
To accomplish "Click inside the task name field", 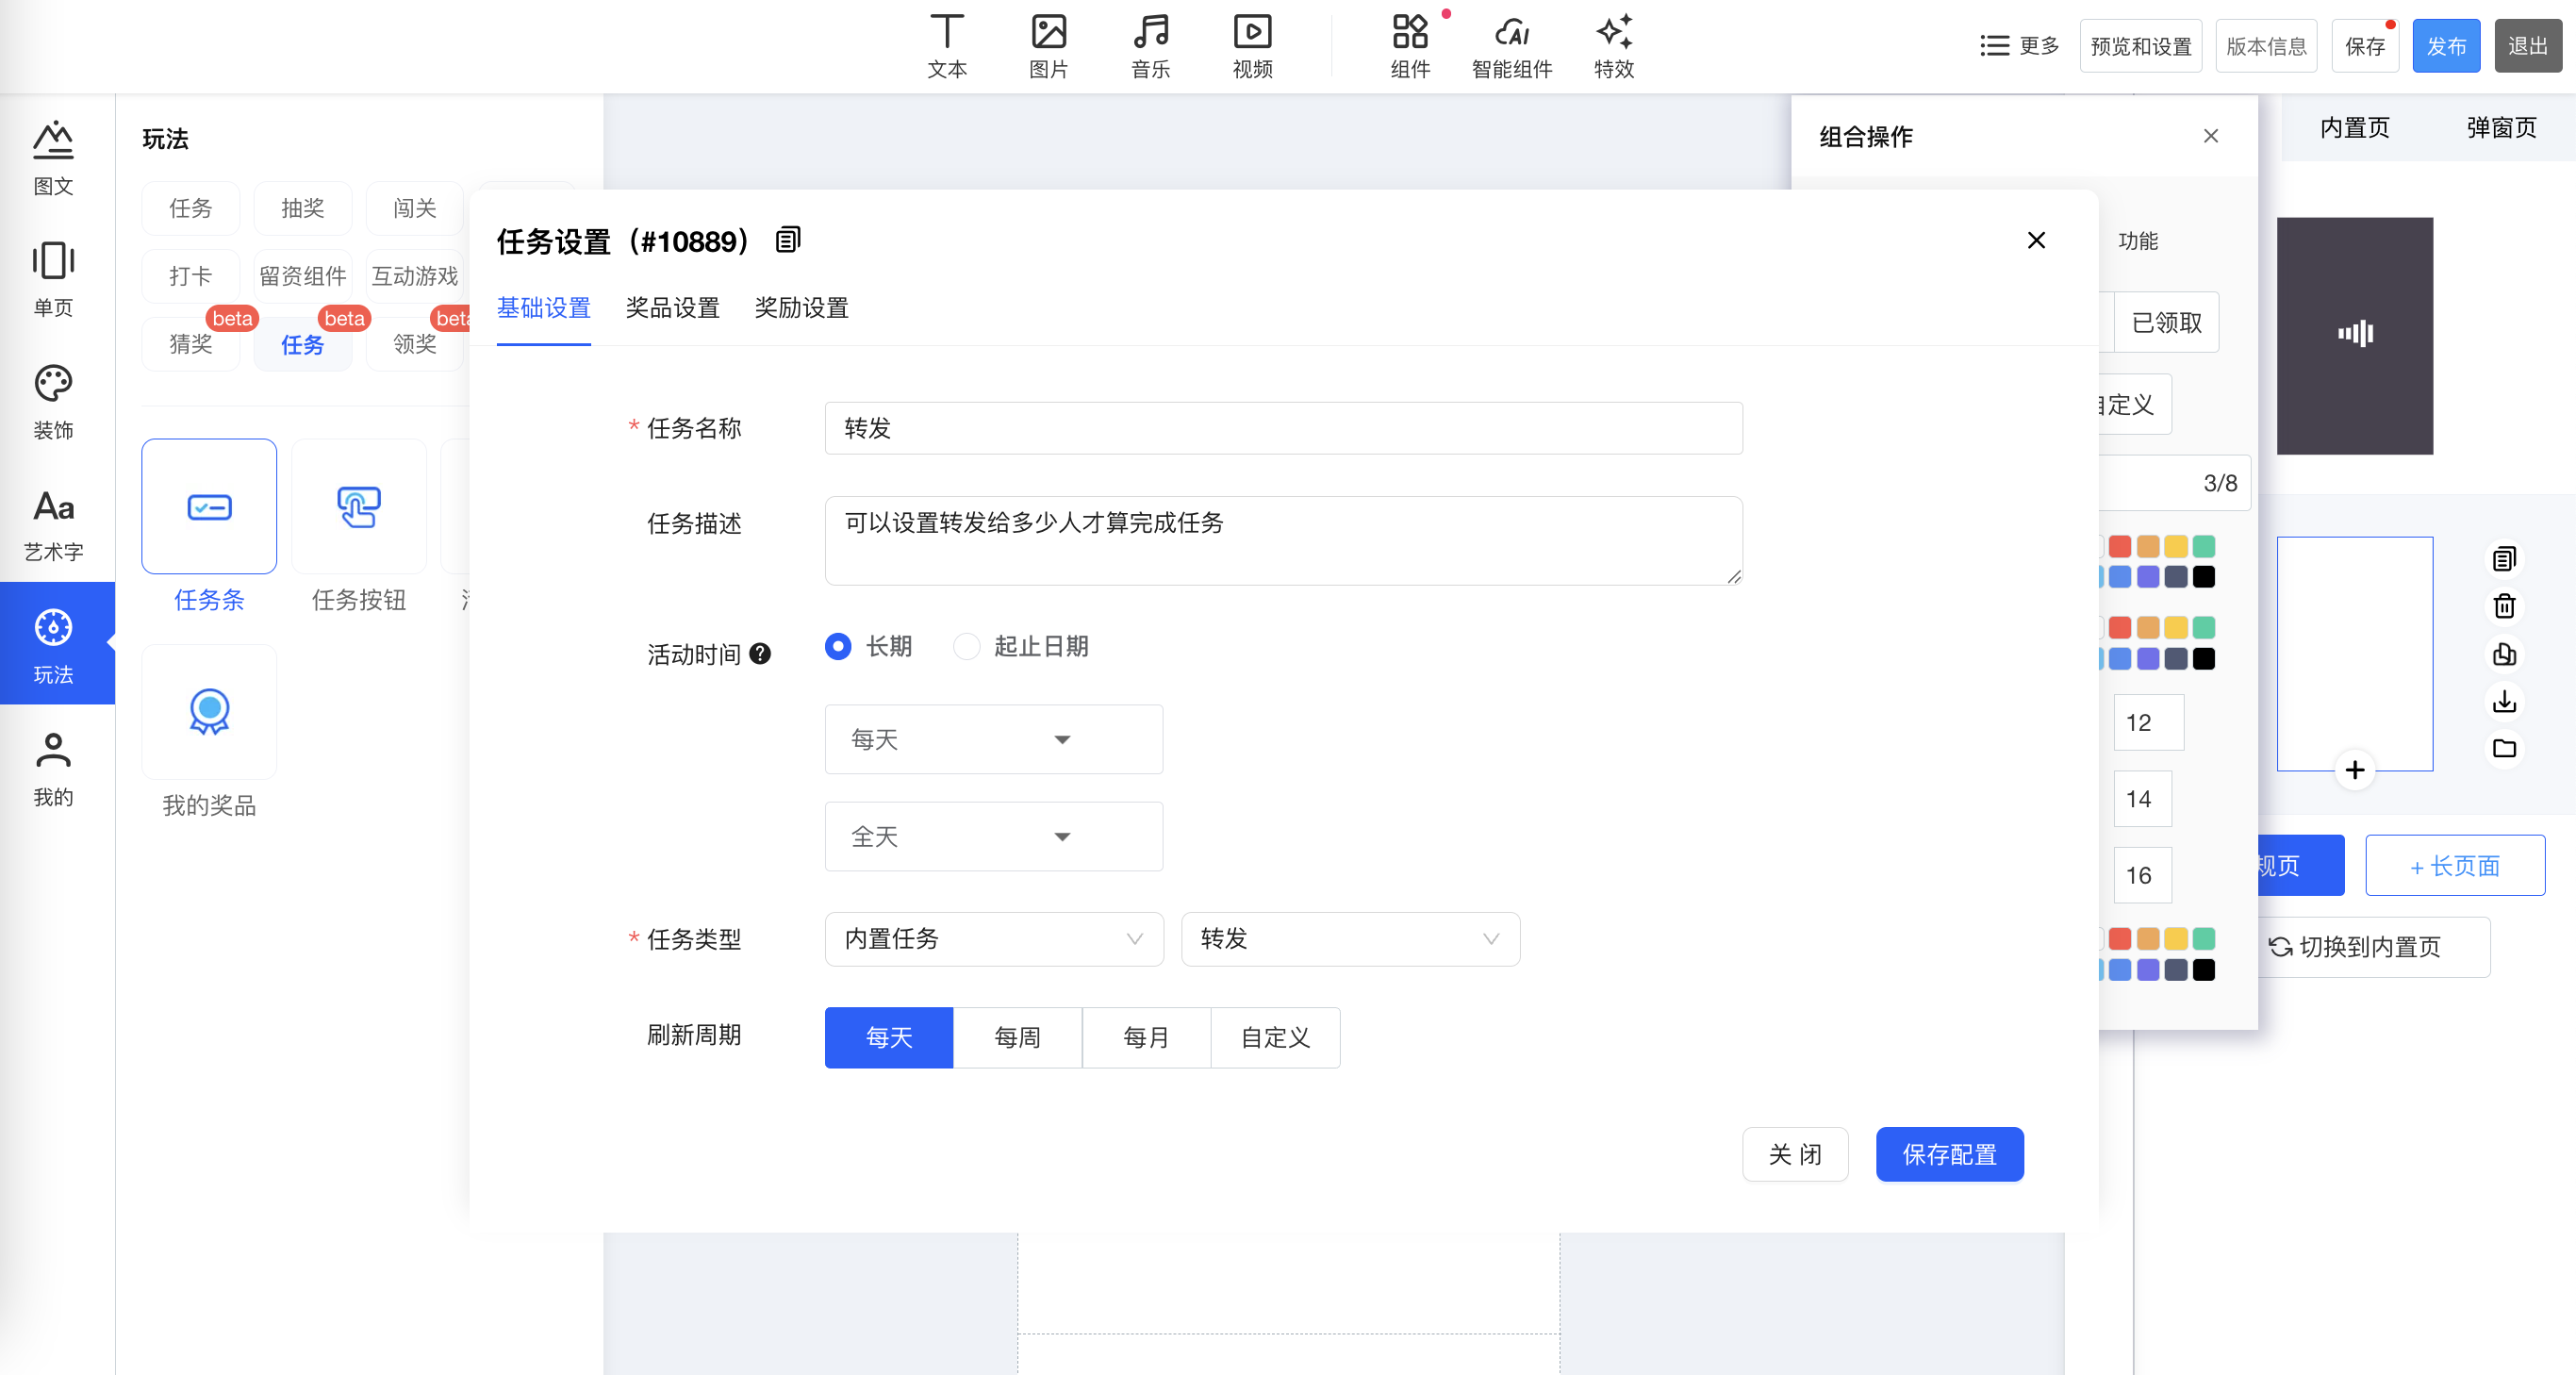I will tap(1283, 428).
